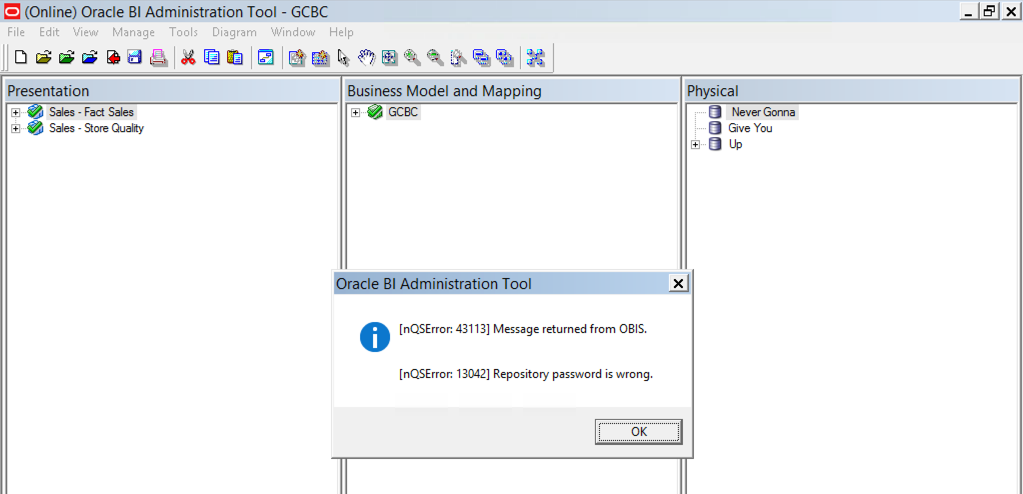Viewport: 1023px width, 494px height.
Task: Click the Presentation pane header
Action: (171, 91)
